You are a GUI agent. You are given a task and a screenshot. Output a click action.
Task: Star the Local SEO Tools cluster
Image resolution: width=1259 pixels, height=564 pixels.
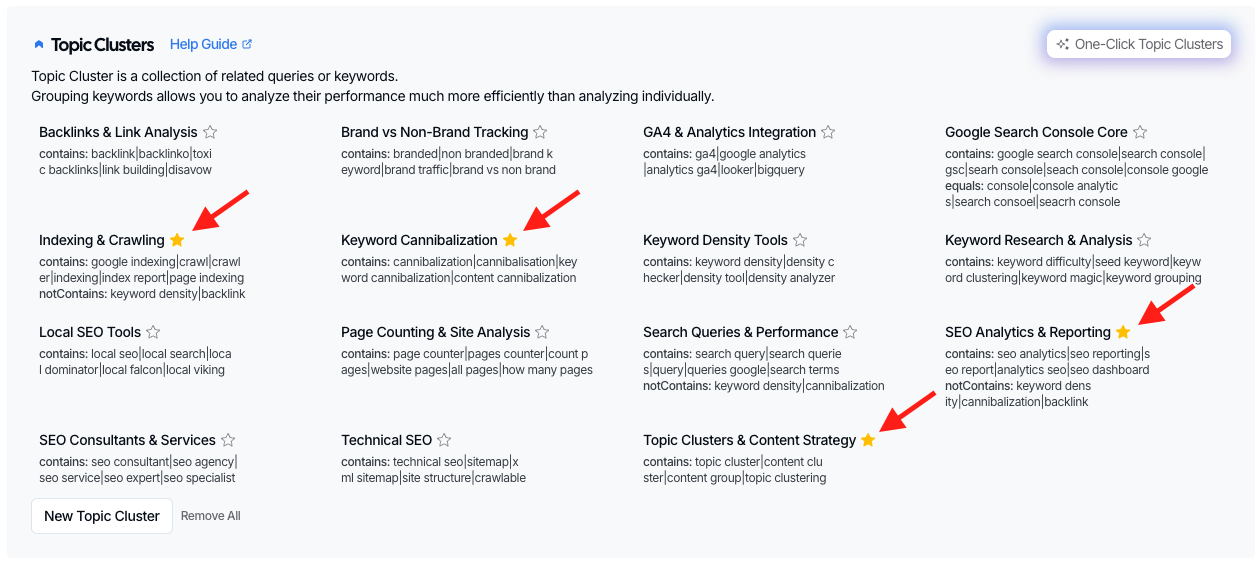click(153, 332)
